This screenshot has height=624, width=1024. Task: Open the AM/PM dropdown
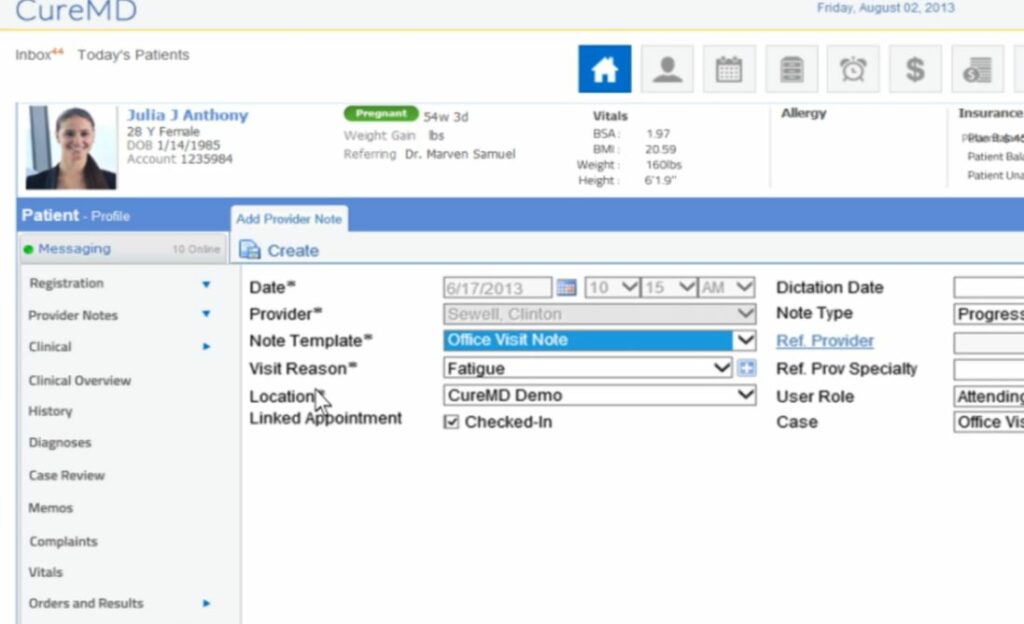726,287
